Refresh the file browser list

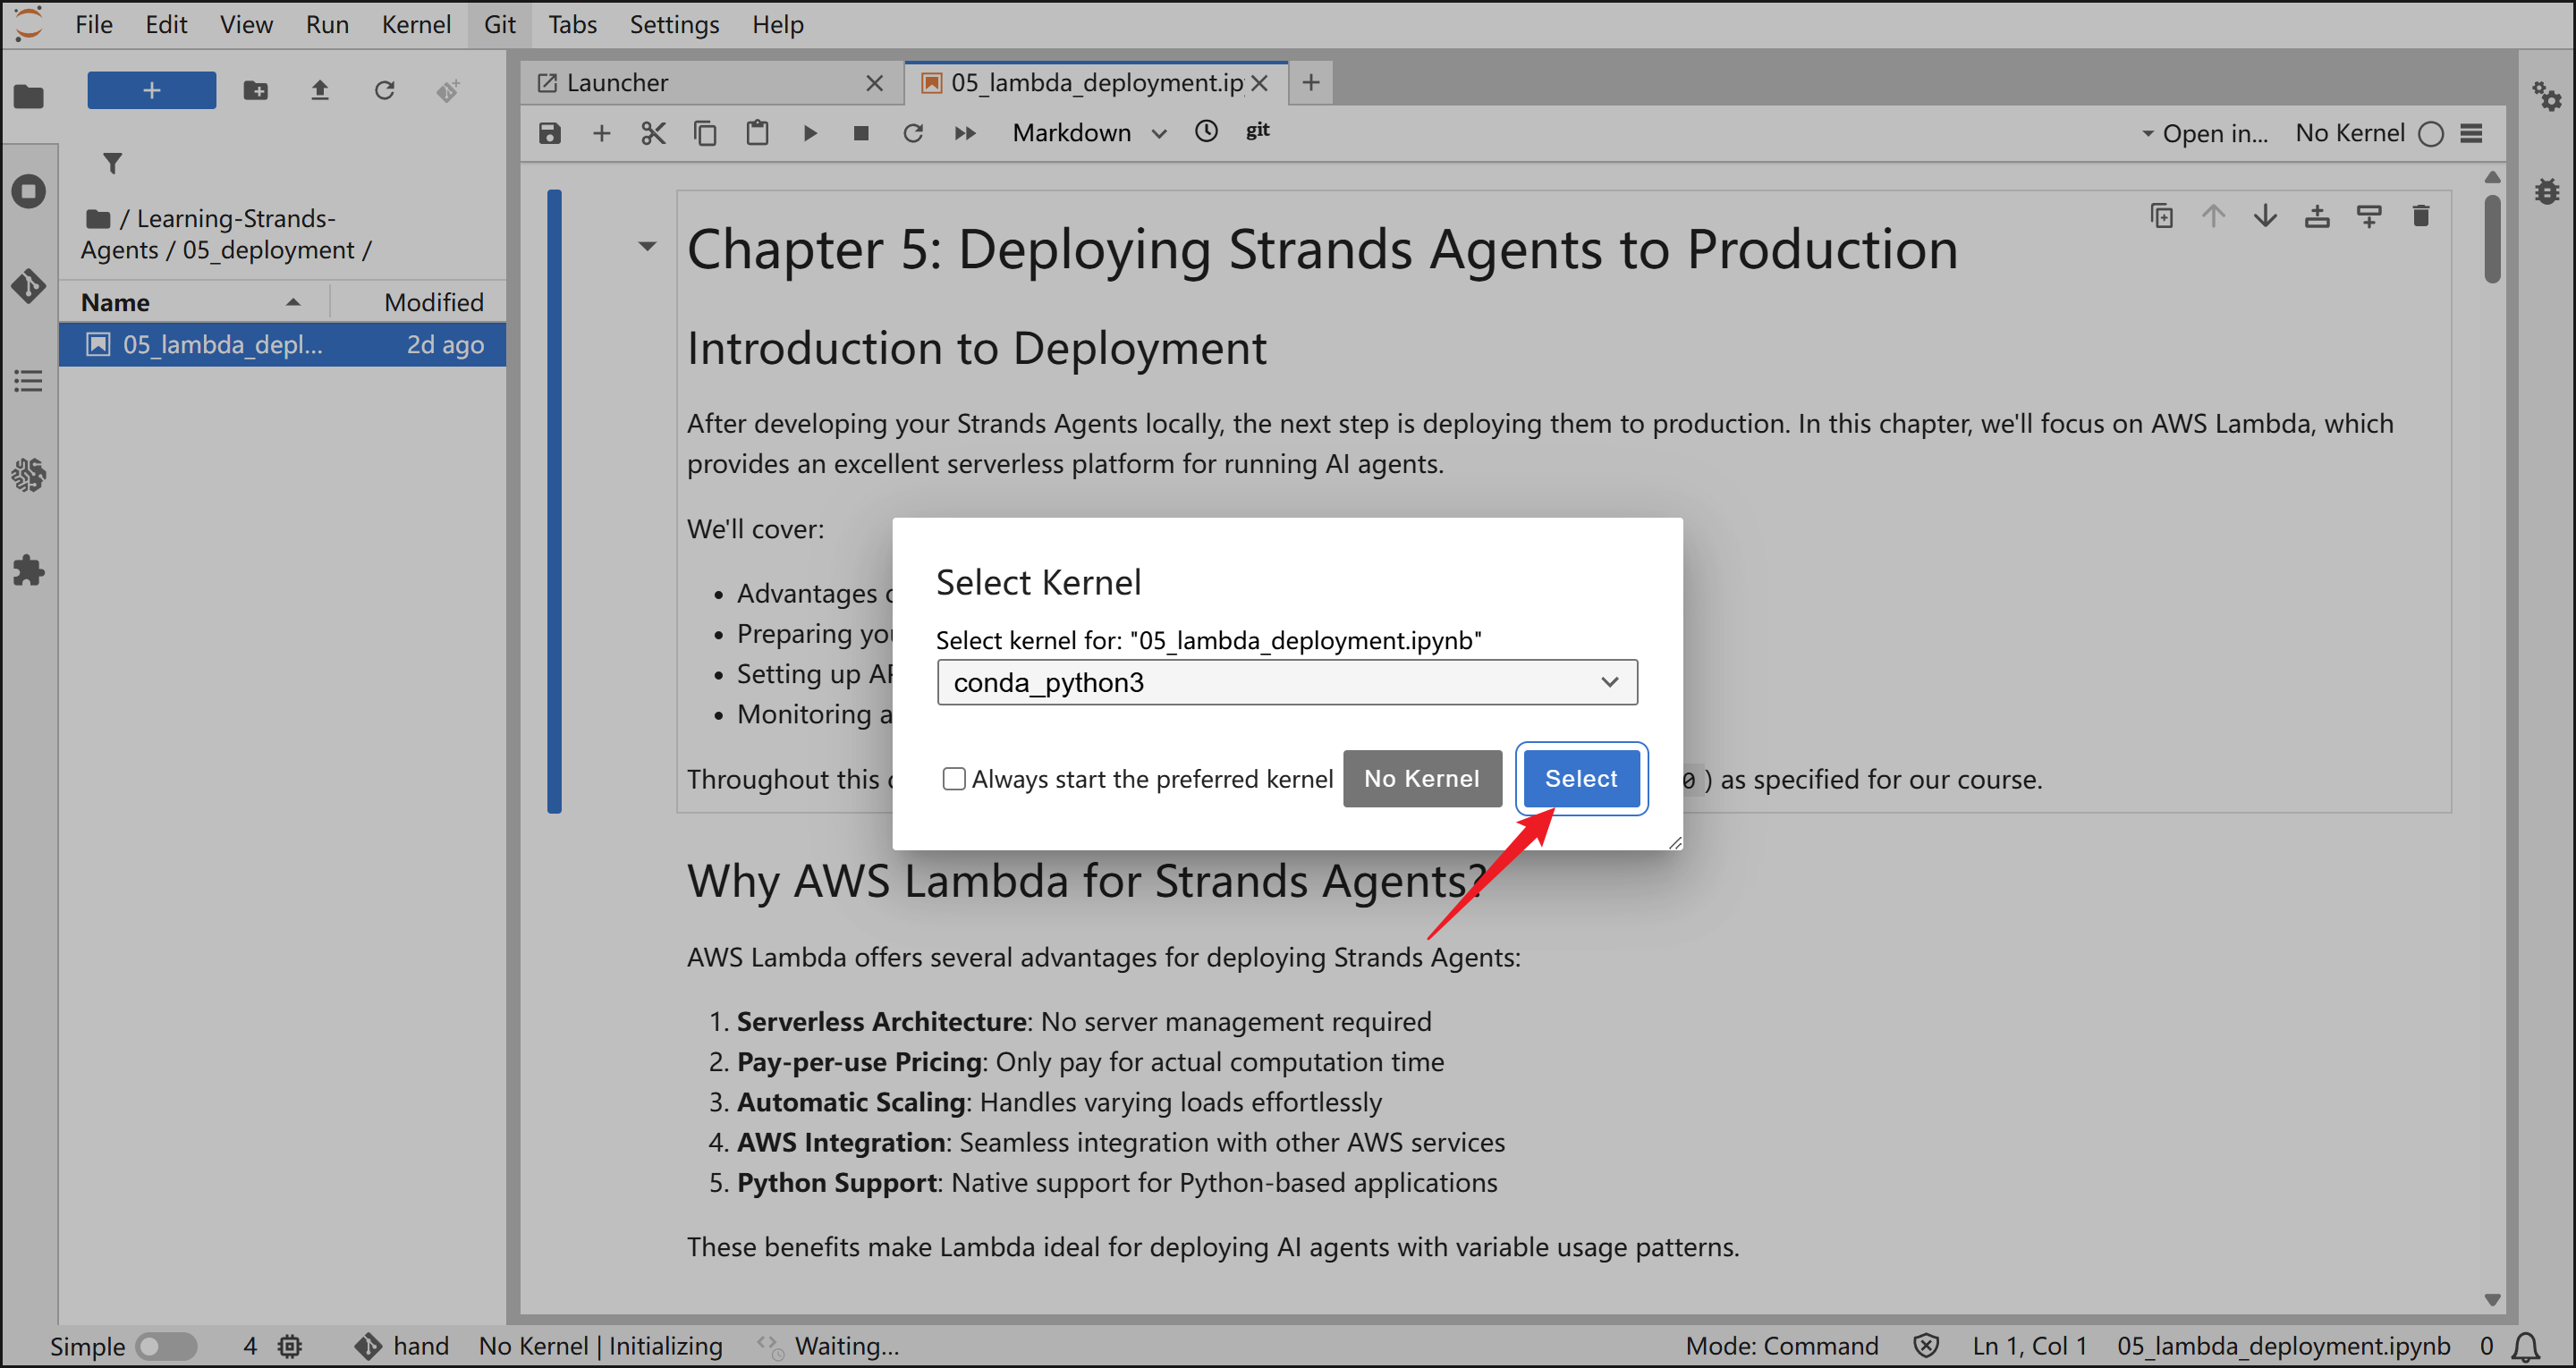(x=384, y=90)
